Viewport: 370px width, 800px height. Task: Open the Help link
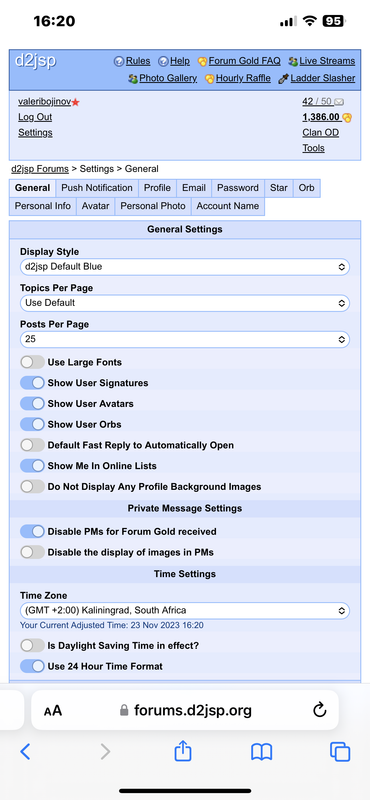[x=180, y=61]
